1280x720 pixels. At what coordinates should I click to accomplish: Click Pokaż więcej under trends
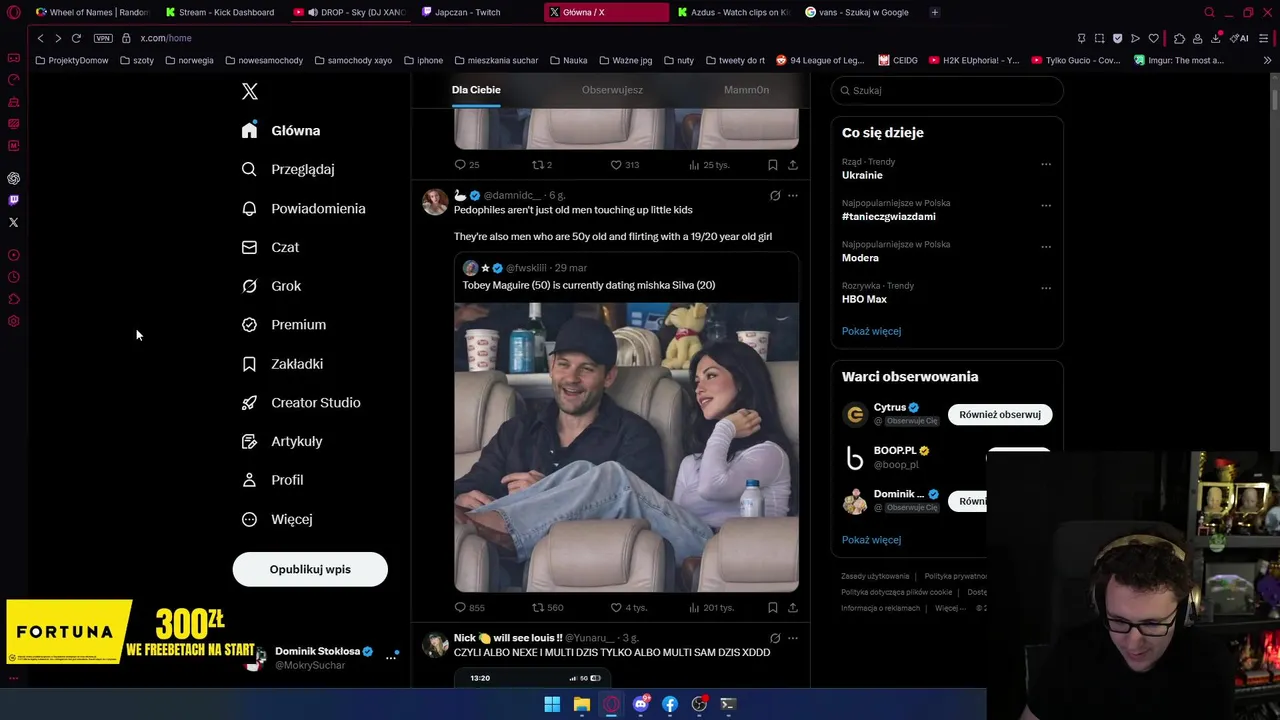pos(871,331)
